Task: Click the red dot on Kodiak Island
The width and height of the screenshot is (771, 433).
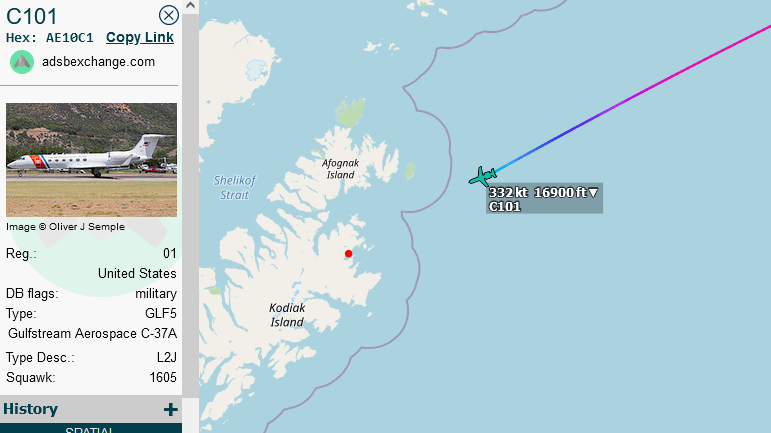Action: [348, 254]
